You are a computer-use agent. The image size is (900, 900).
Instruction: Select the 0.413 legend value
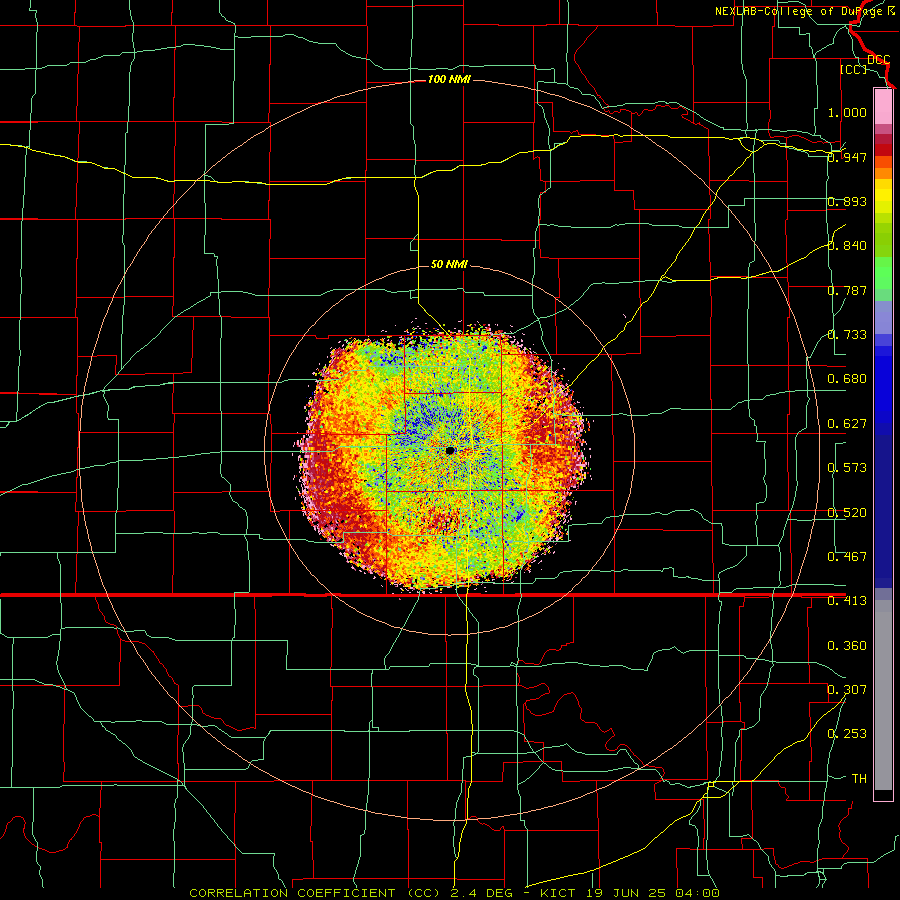click(847, 601)
